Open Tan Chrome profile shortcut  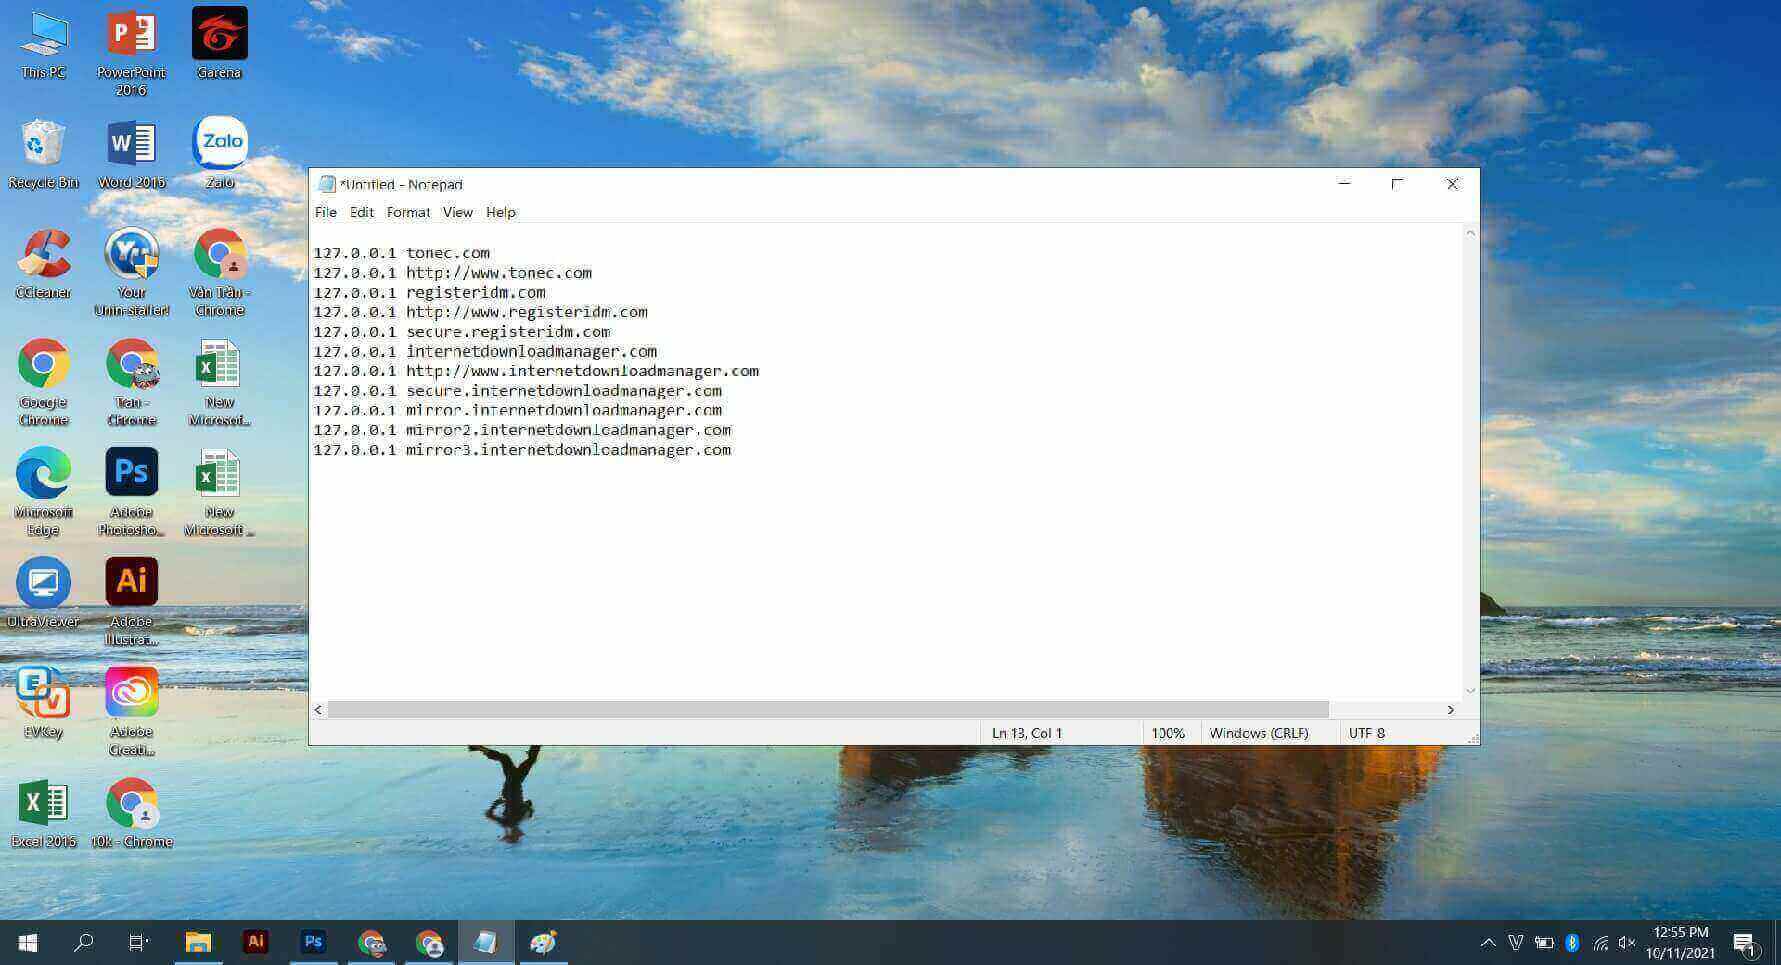coord(131,383)
